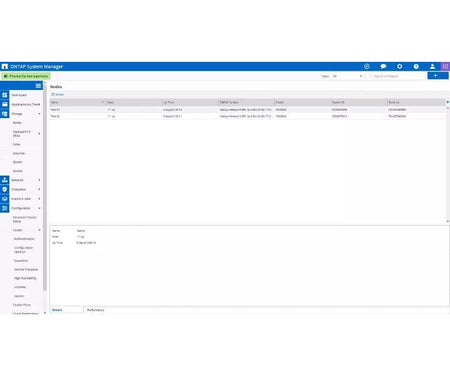Open Authentication under Cluster
The image size is (450, 375).
(24, 239)
